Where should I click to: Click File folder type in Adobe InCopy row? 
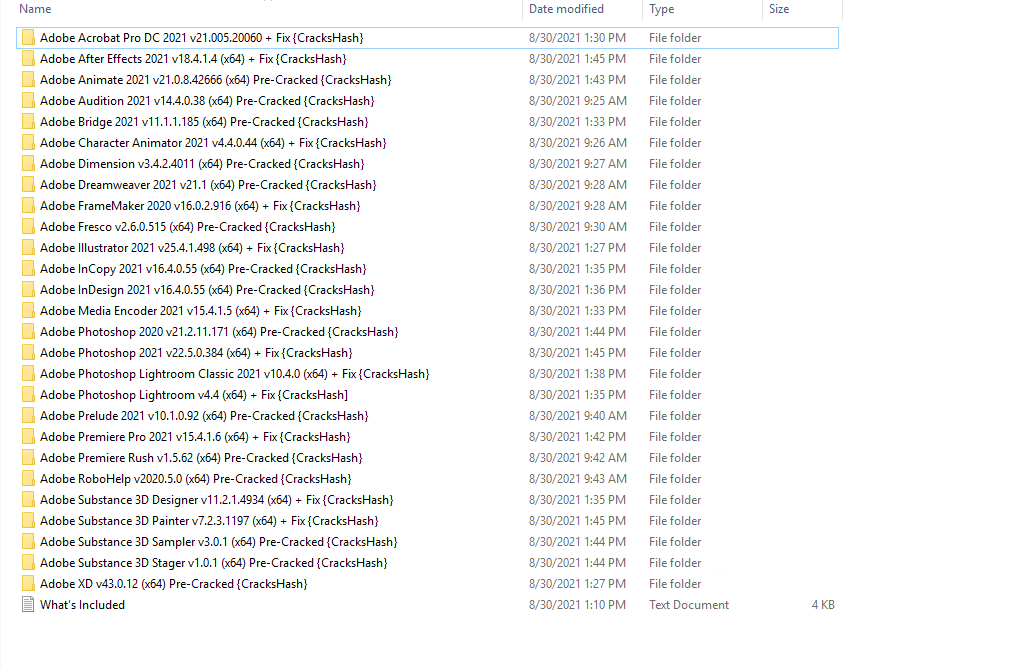675,269
